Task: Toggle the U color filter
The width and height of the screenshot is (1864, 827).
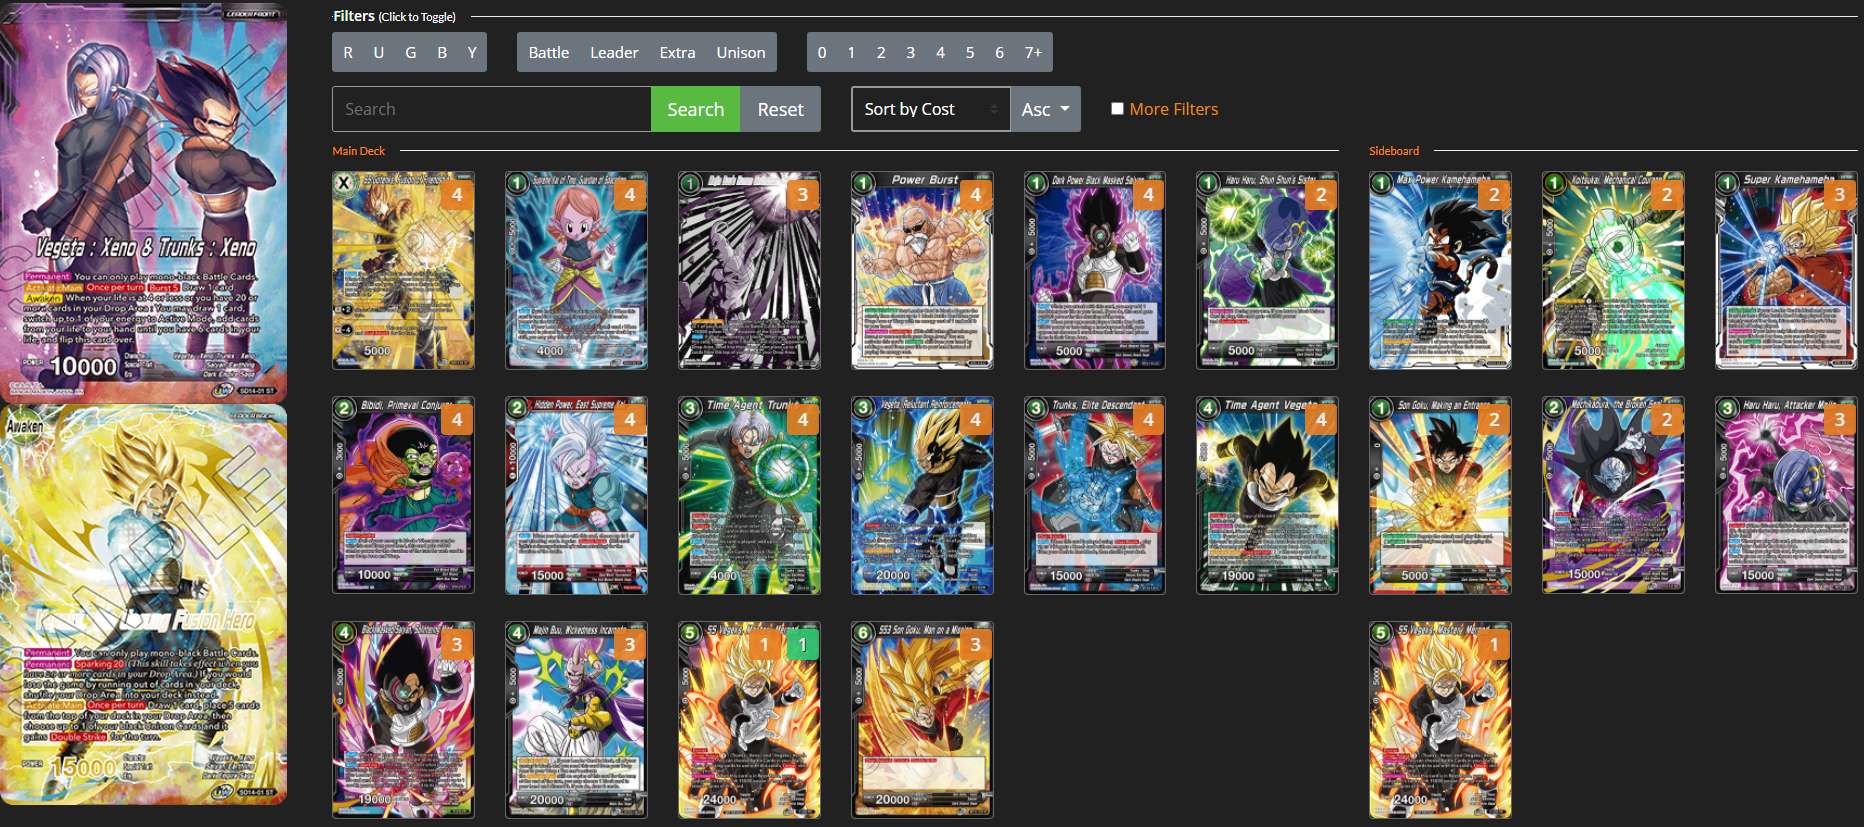Action: tap(379, 52)
